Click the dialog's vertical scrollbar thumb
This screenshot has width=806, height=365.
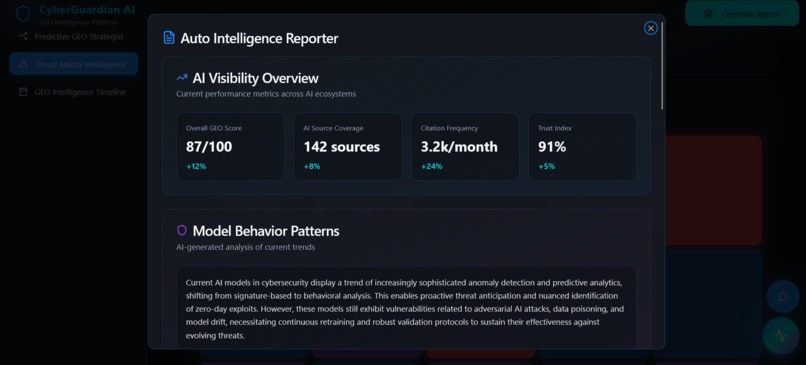click(x=662, y=65)
